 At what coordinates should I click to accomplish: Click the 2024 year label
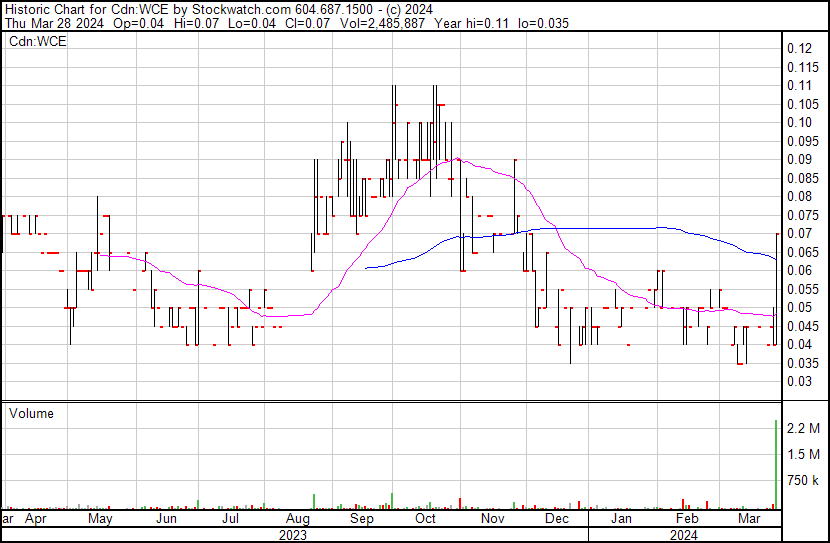683,535
